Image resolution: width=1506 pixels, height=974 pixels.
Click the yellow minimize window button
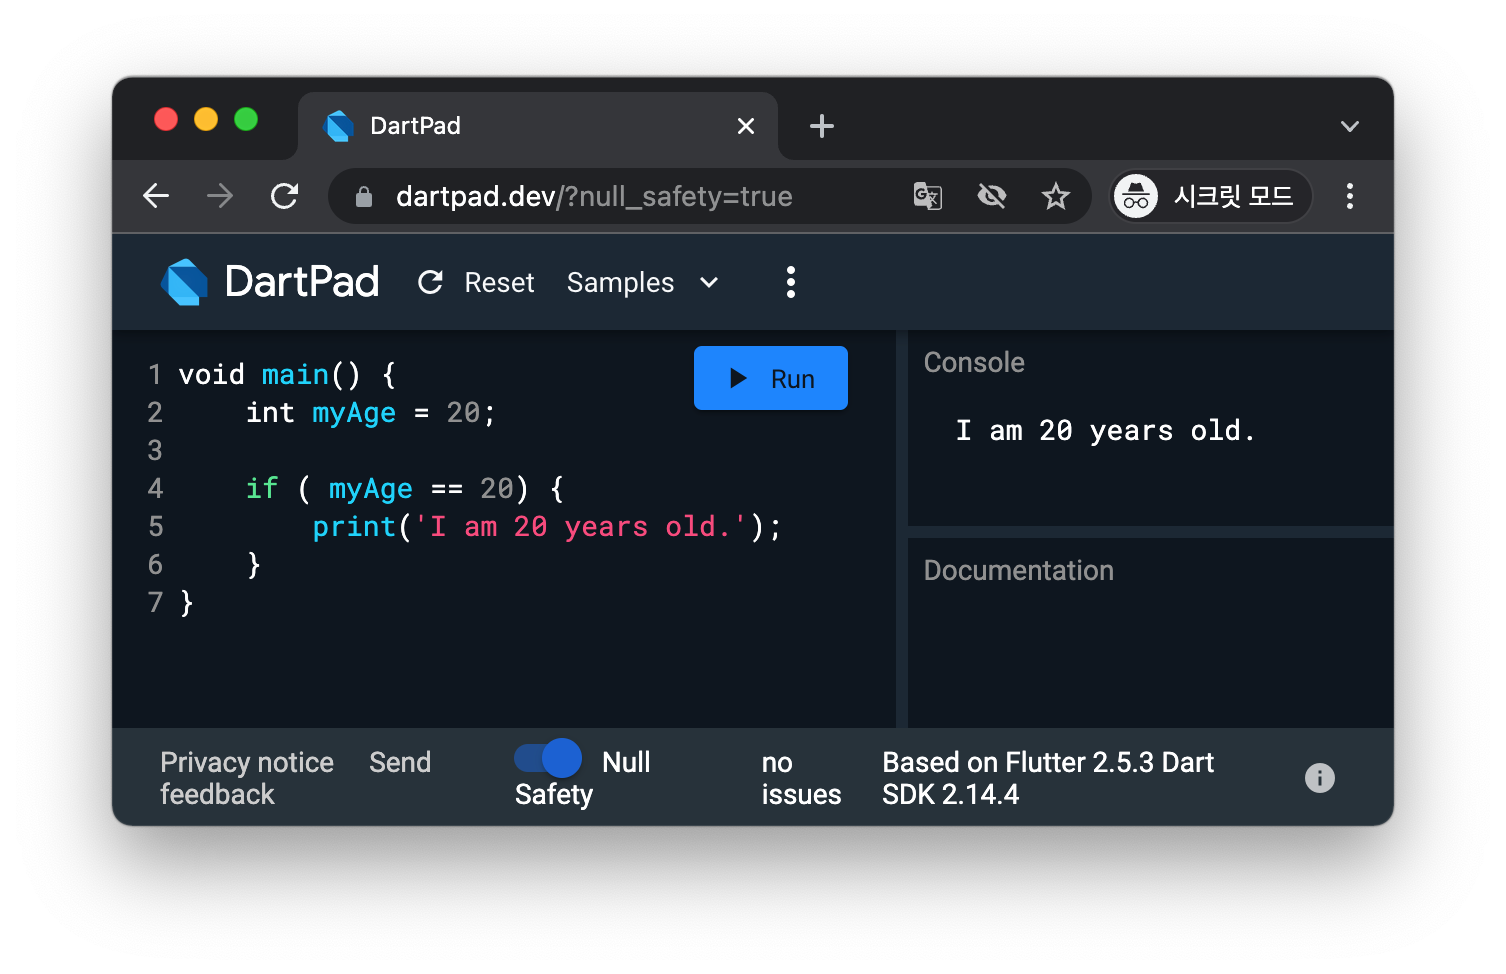coord(206,119)
